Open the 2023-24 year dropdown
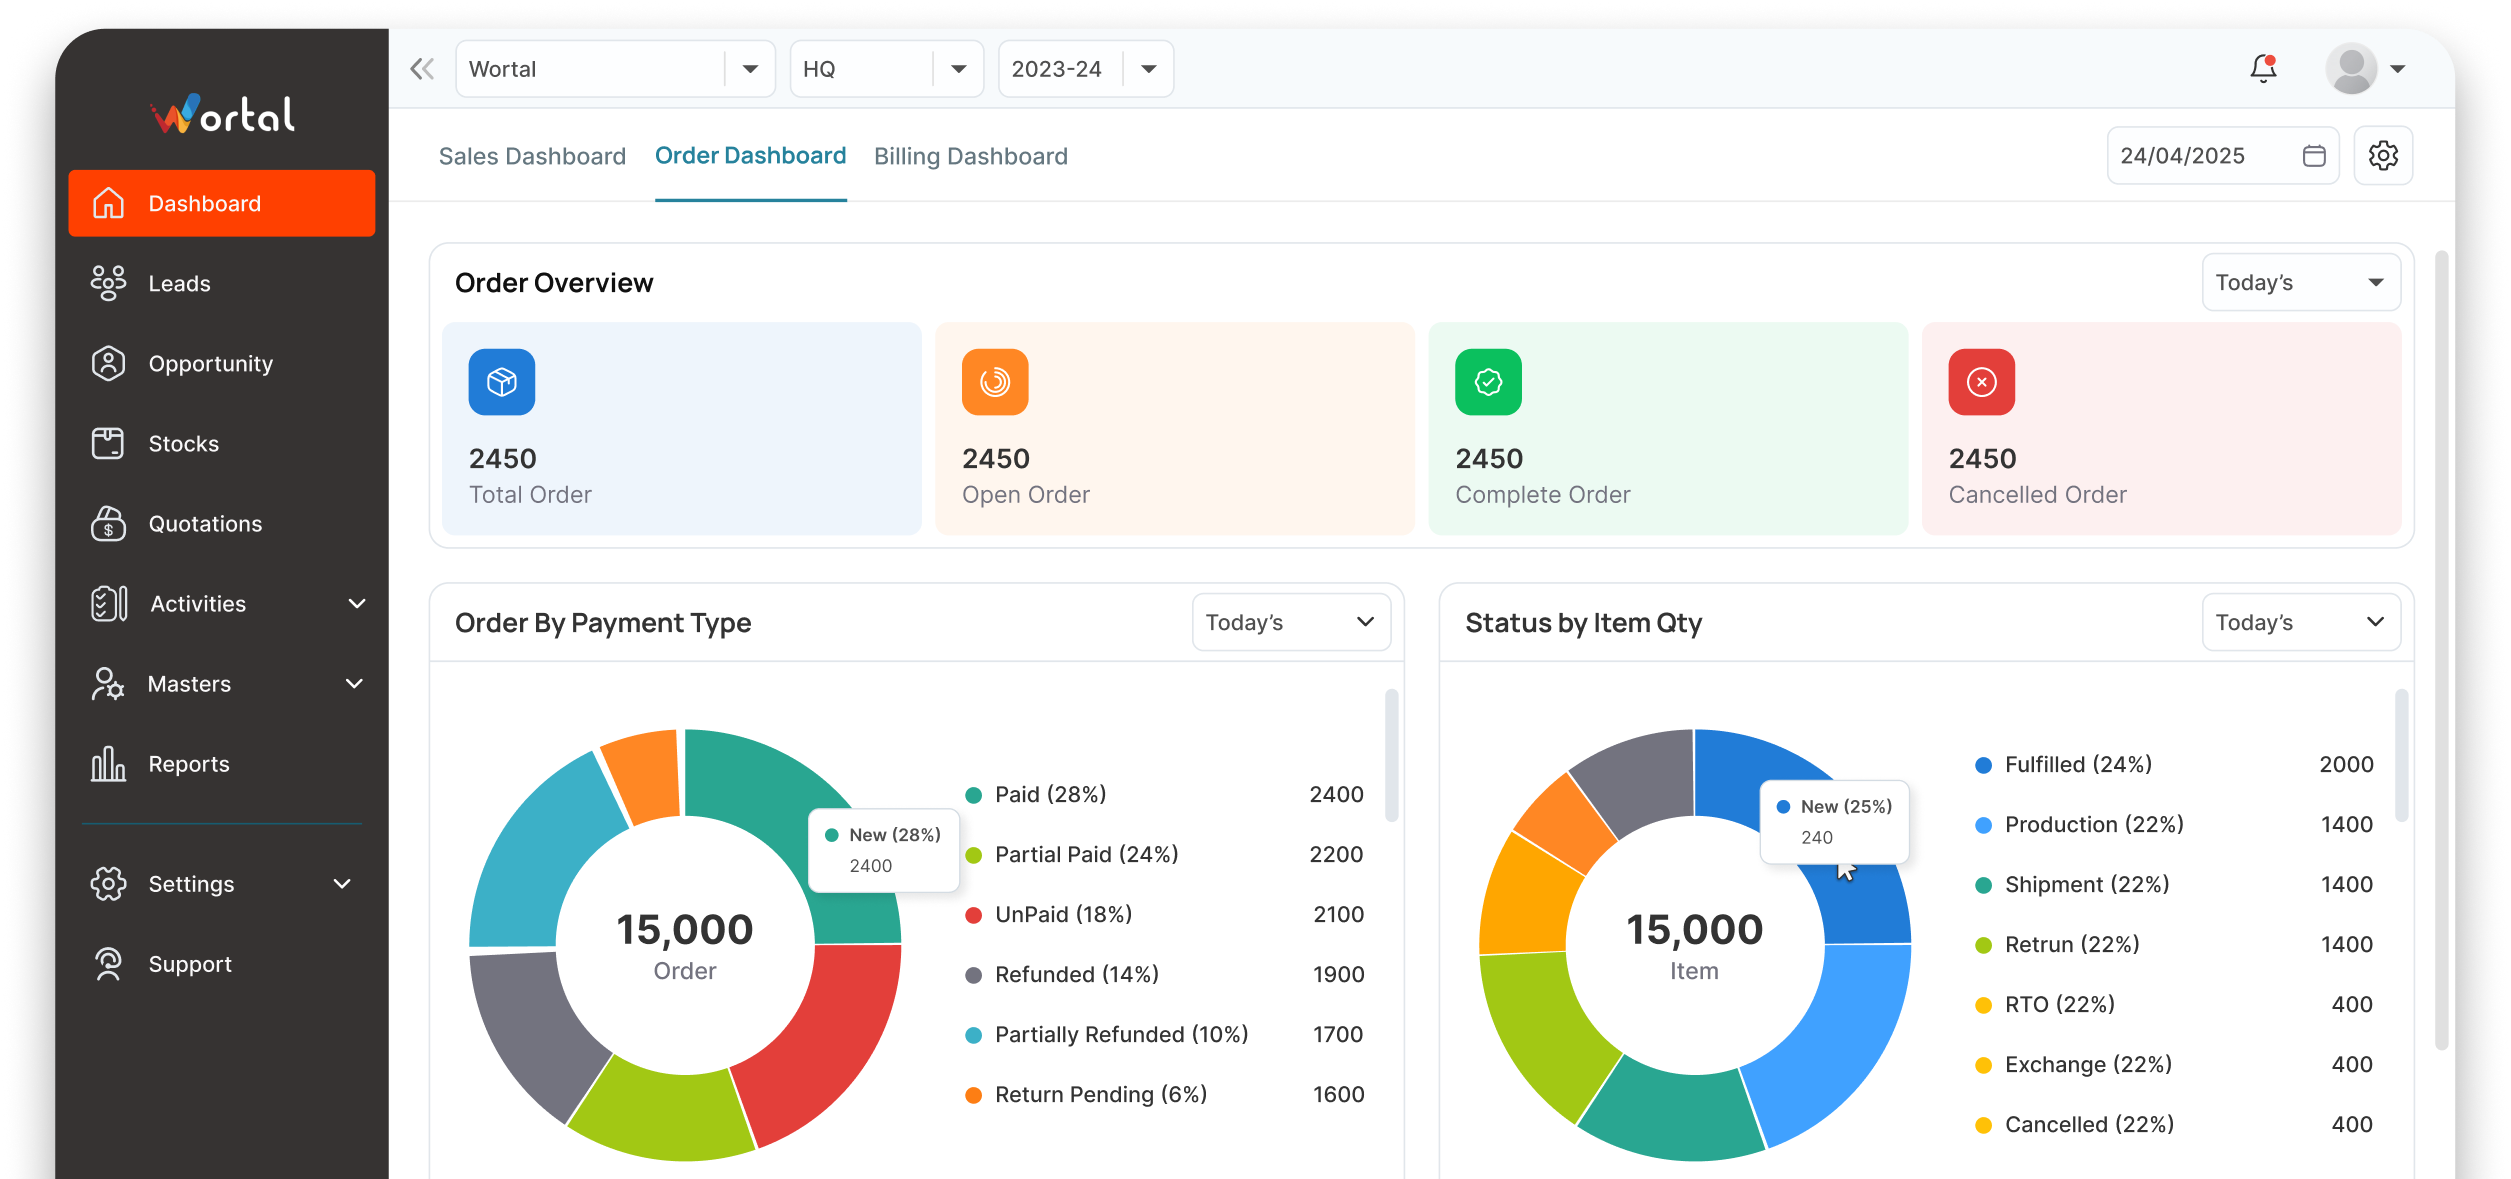 1085,69
